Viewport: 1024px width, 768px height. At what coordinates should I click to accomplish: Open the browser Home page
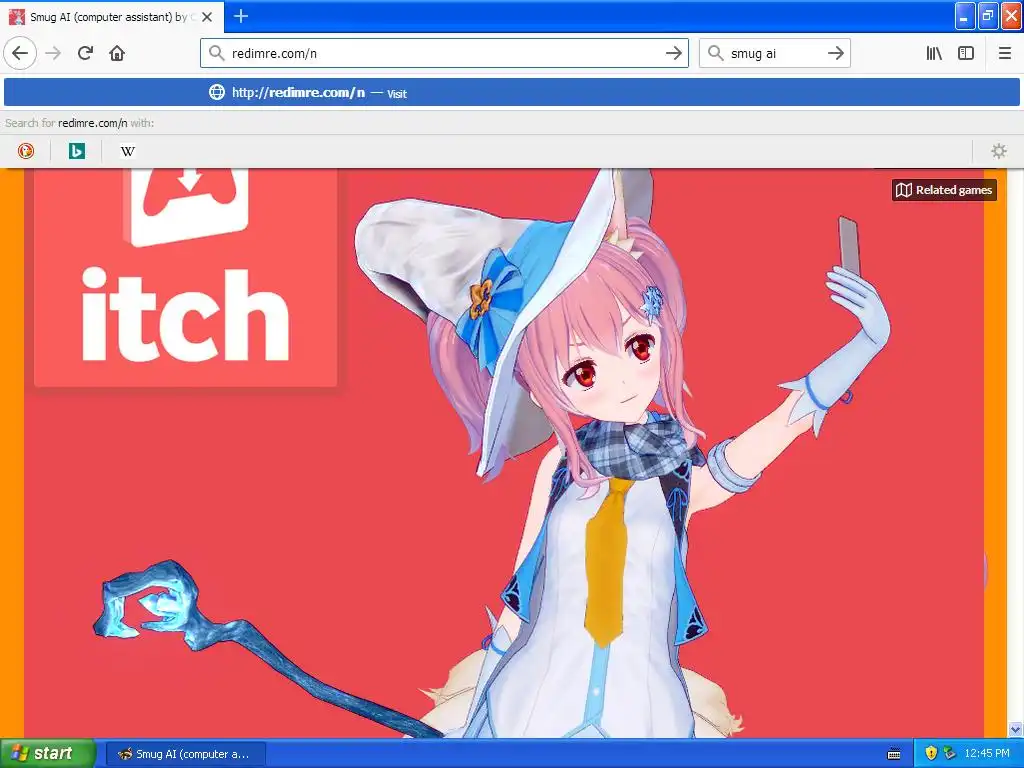[117, 53]
